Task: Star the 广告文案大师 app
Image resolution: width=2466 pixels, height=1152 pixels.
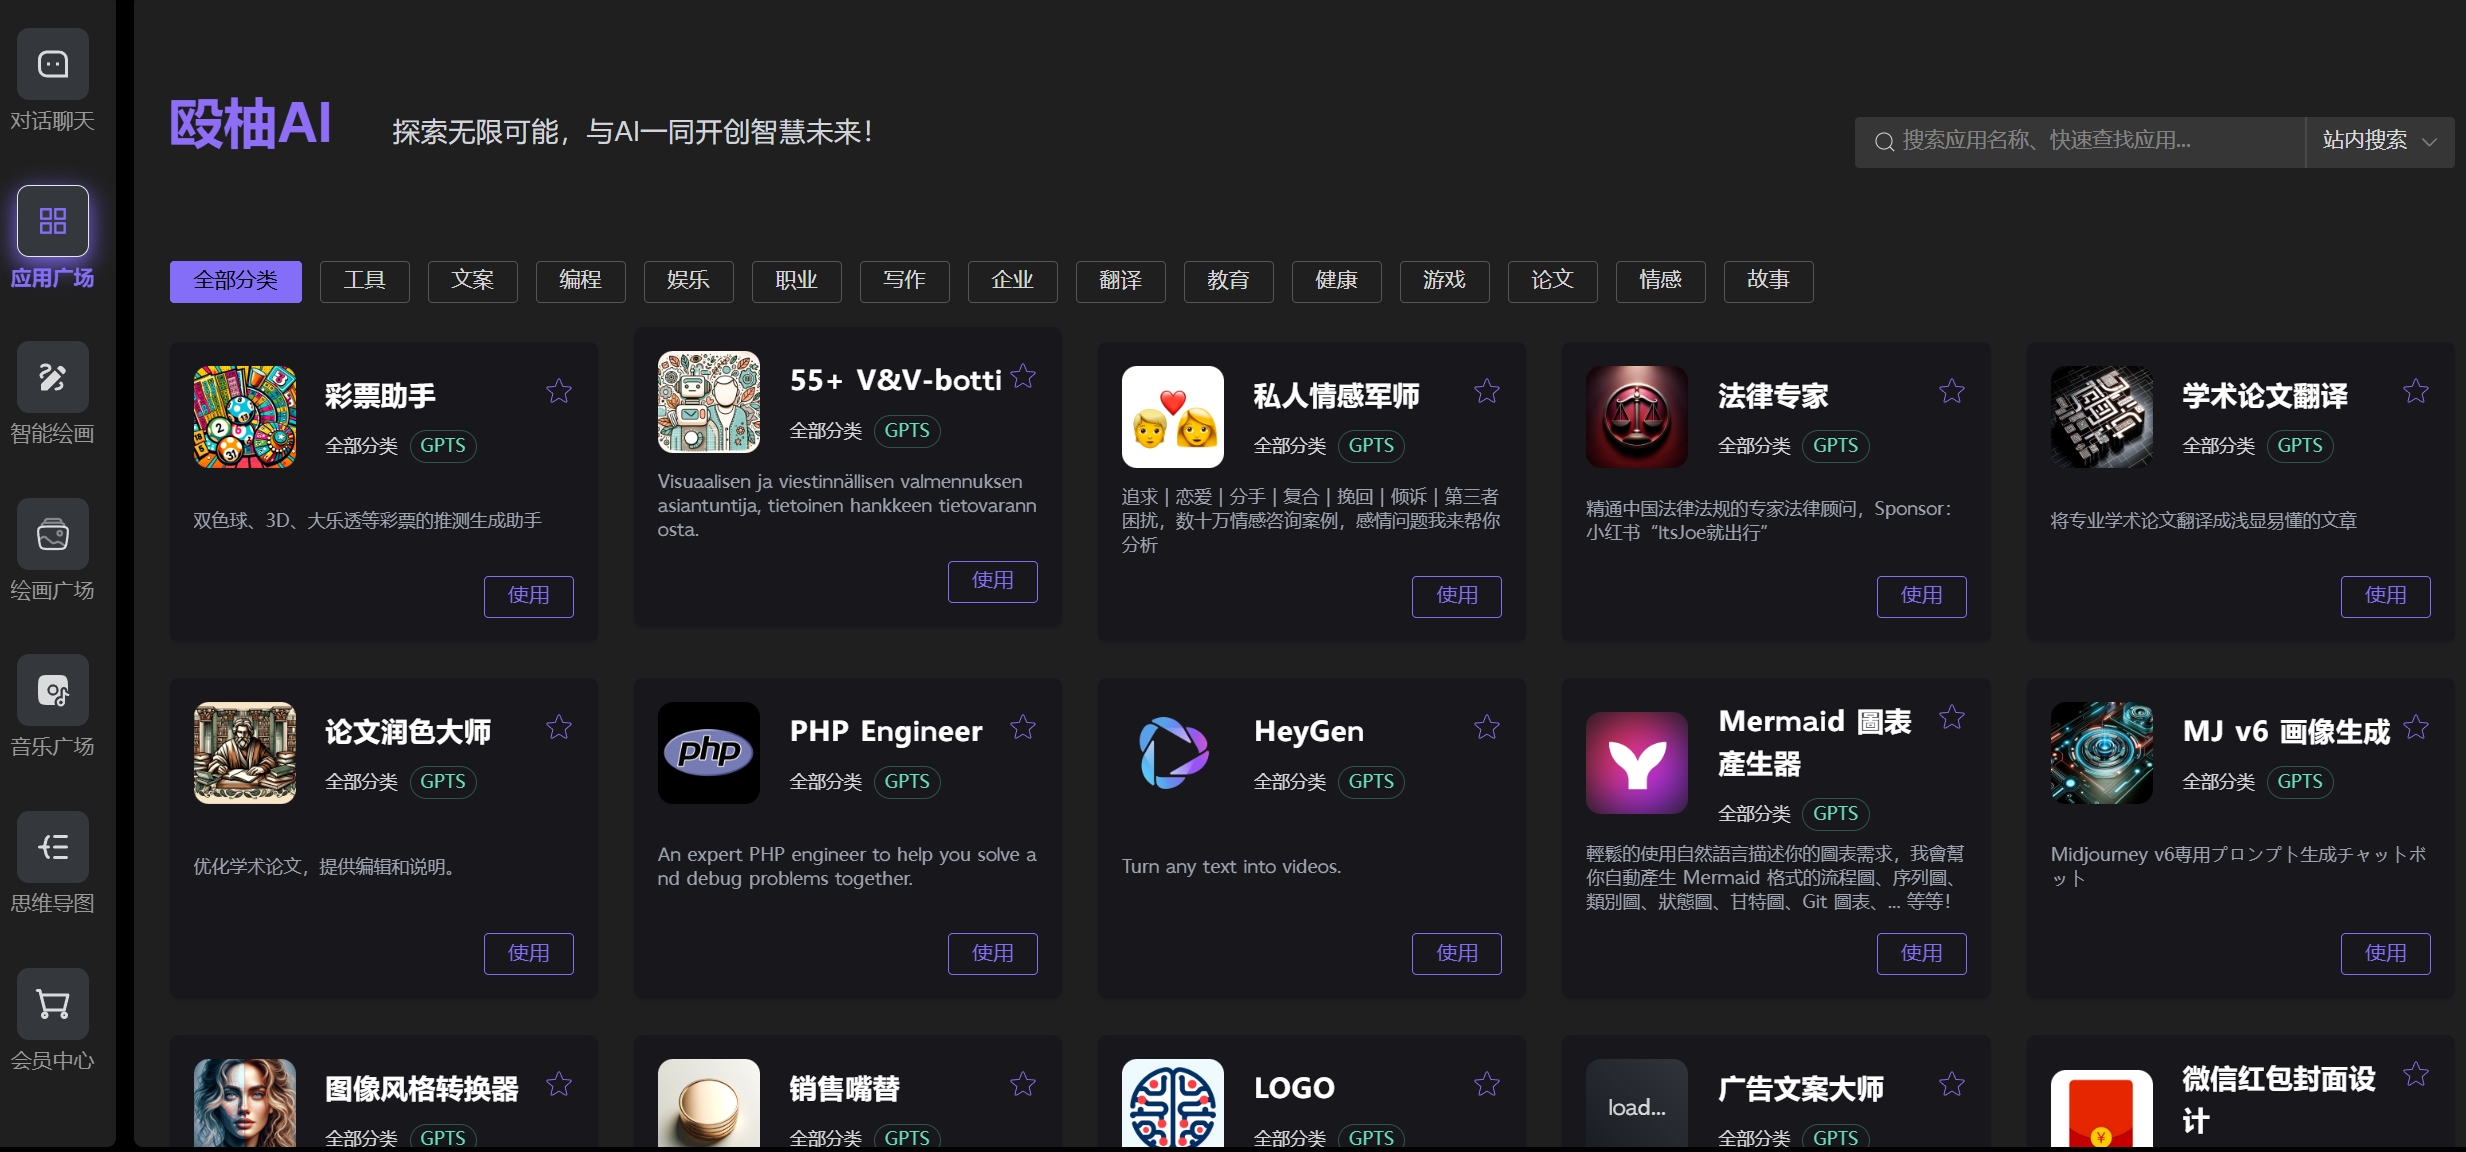Action: pyautogui.click(x=1952, y=1084)
